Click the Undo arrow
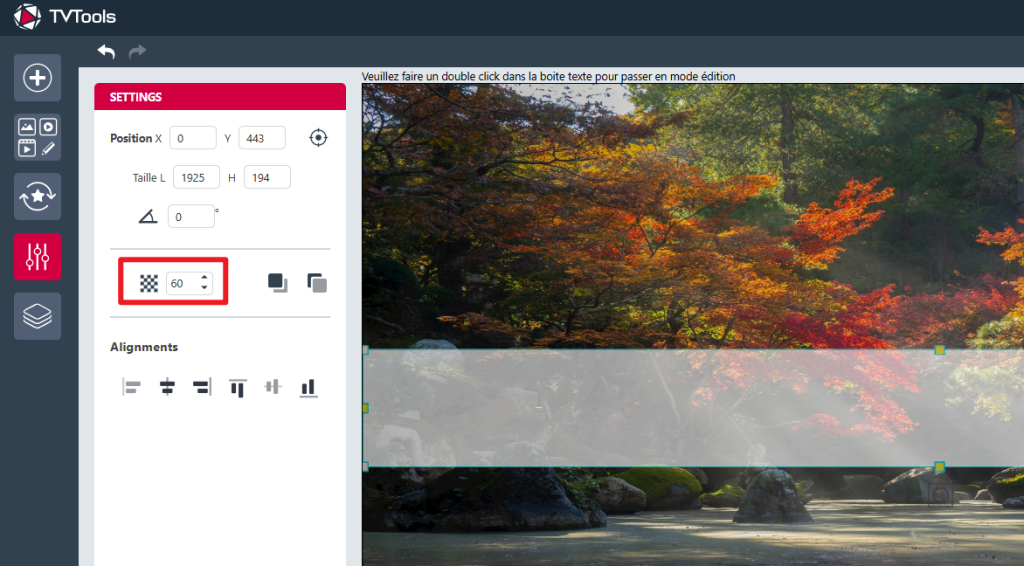 tap(106, 51)
